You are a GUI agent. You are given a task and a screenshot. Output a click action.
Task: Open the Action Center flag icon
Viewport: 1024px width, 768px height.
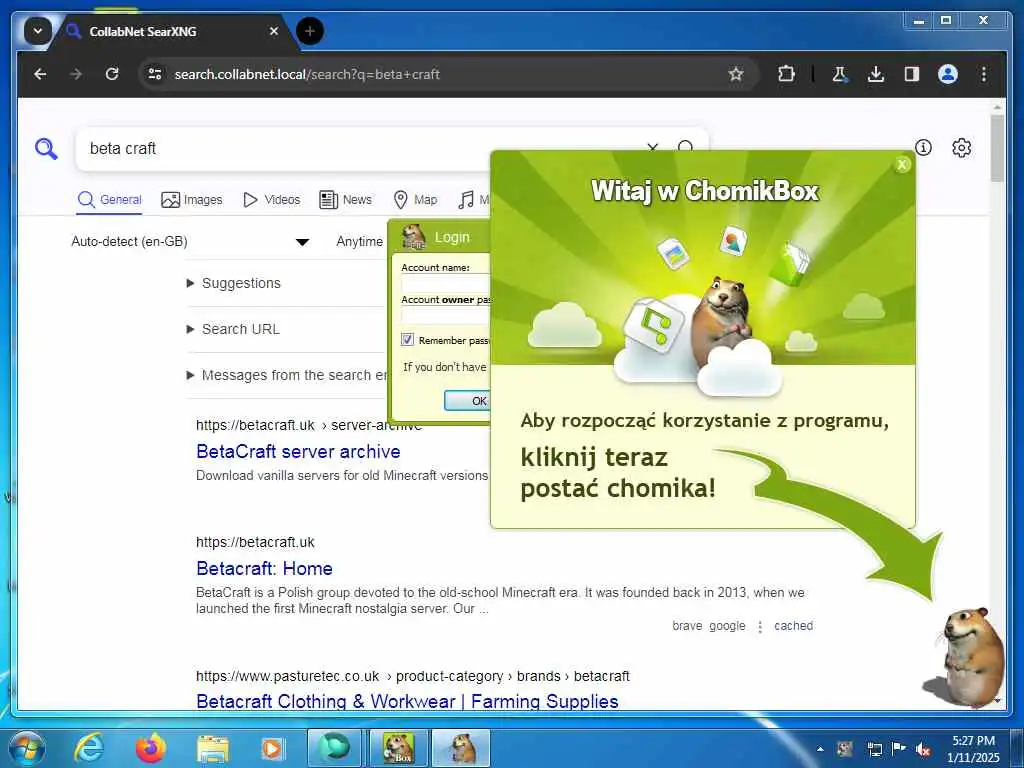[899, 749]
